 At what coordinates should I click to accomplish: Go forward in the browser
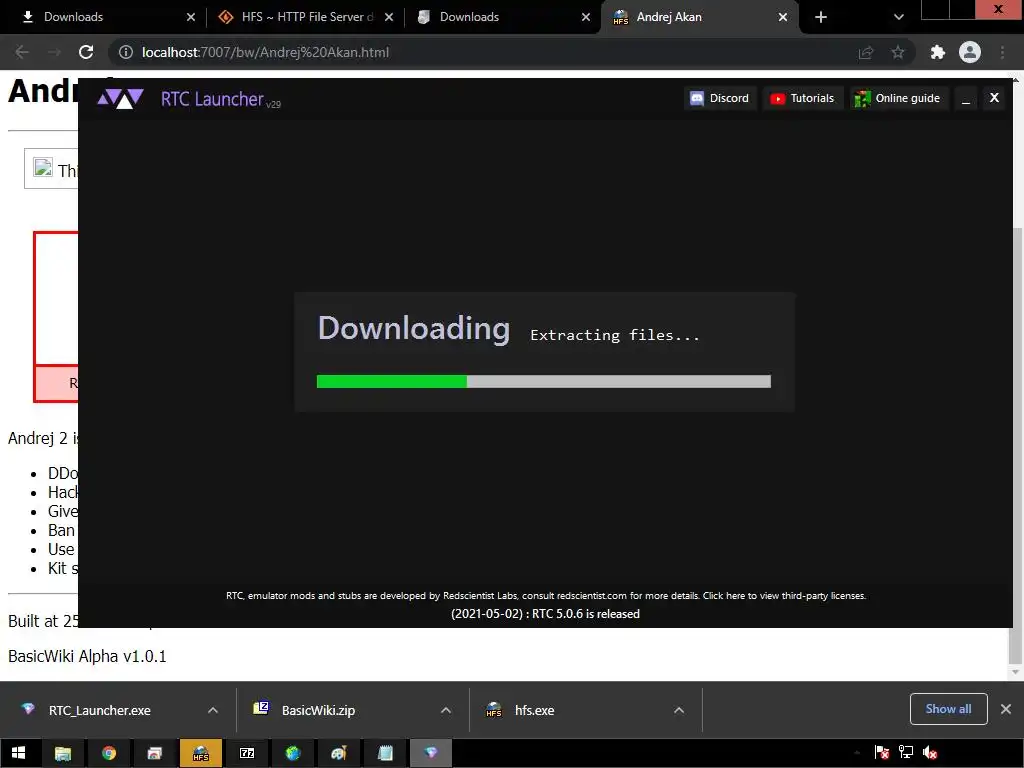[x=54, y=52]
